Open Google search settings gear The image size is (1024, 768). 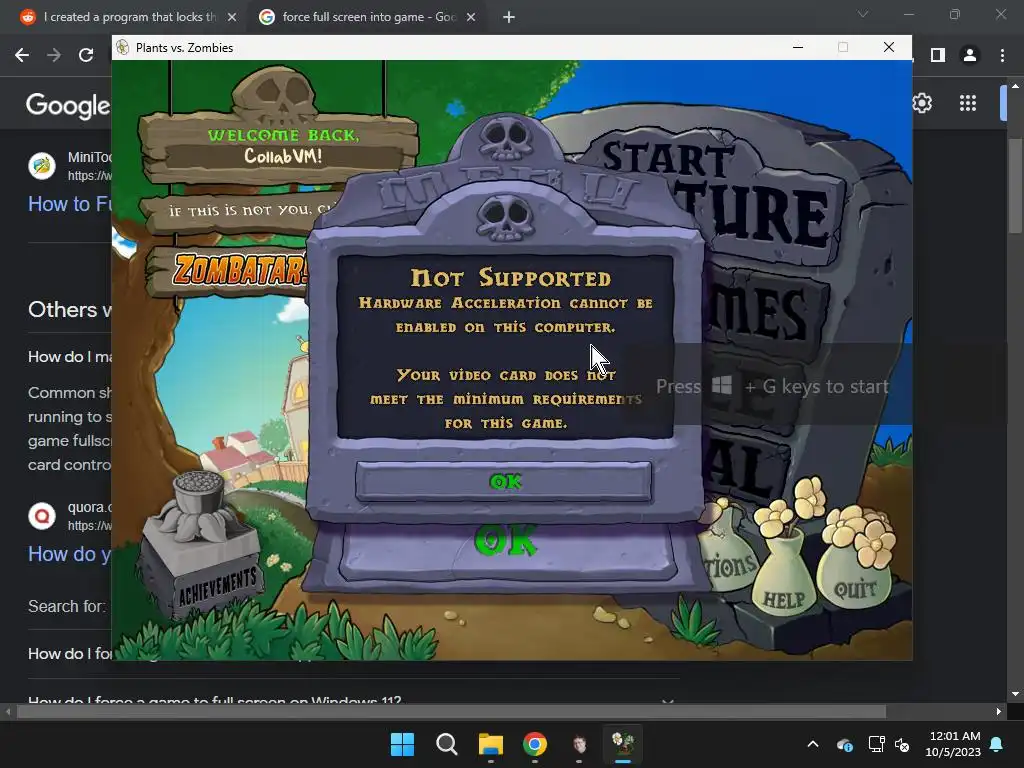[x=921, y=103]
